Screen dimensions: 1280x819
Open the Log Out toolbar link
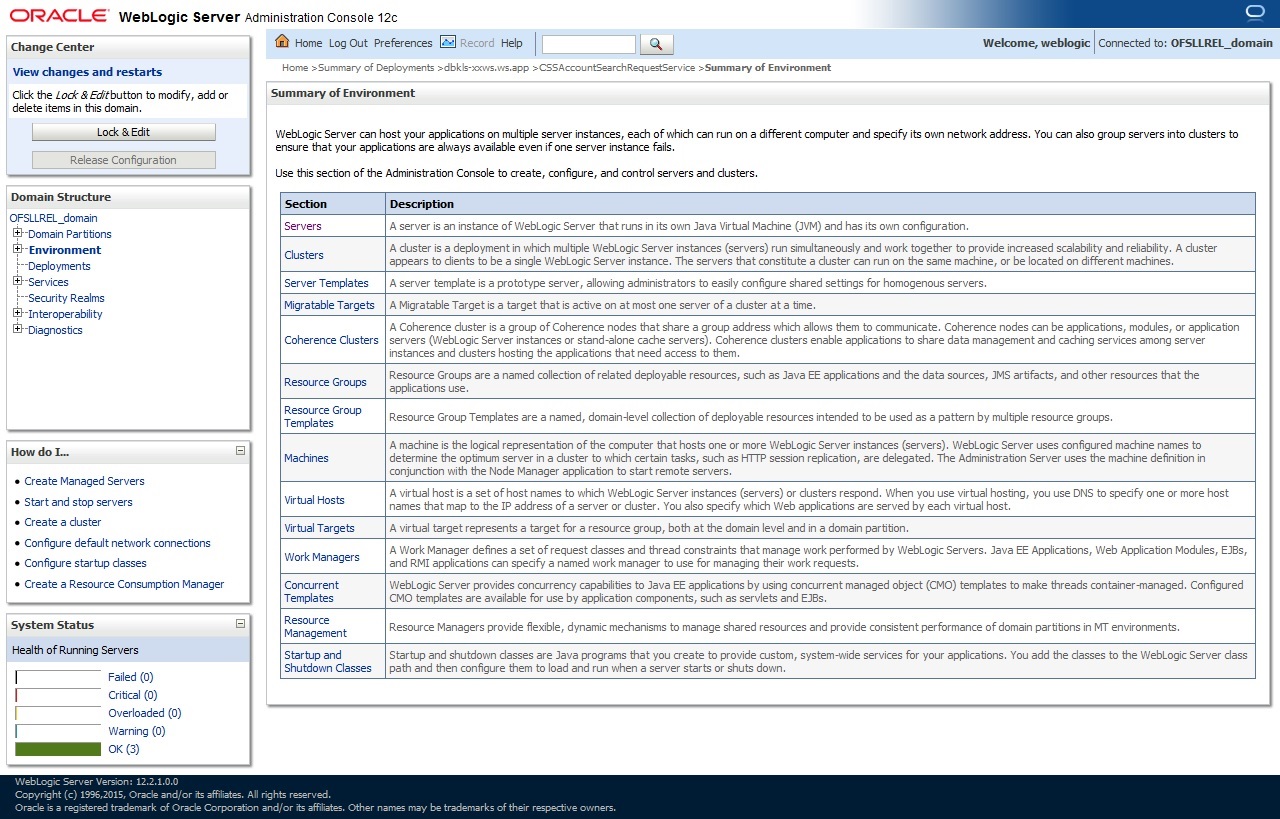tap(348, 43)
